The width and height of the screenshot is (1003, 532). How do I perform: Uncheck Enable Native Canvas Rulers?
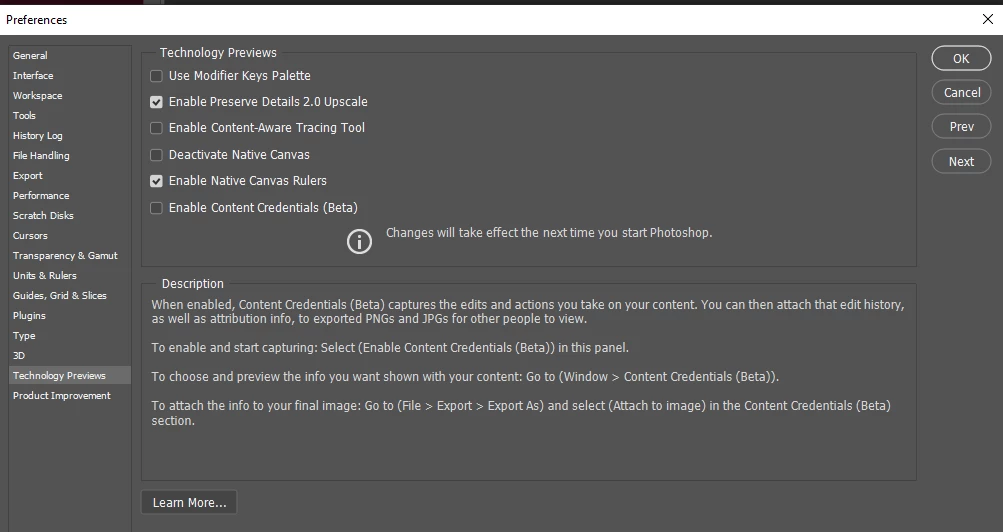pos(156,182)
